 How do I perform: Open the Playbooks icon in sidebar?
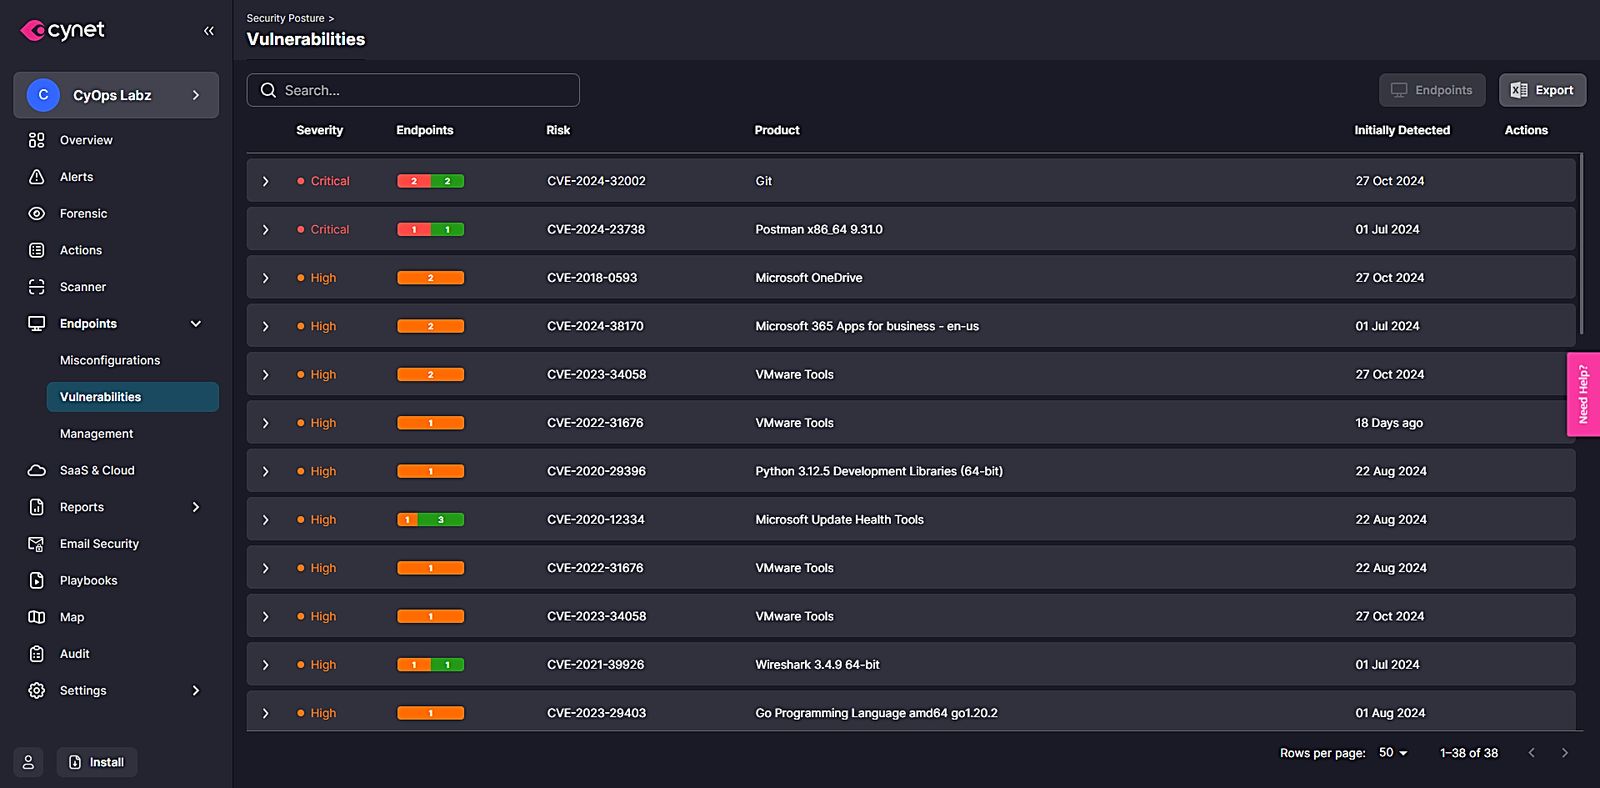37,581
